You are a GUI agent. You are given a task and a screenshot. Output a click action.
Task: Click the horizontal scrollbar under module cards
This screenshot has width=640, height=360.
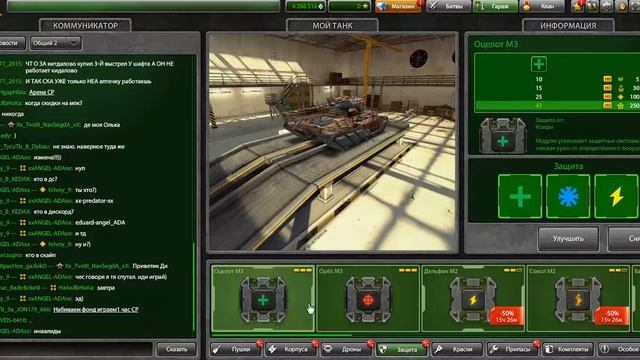click(x=282, y=335)
